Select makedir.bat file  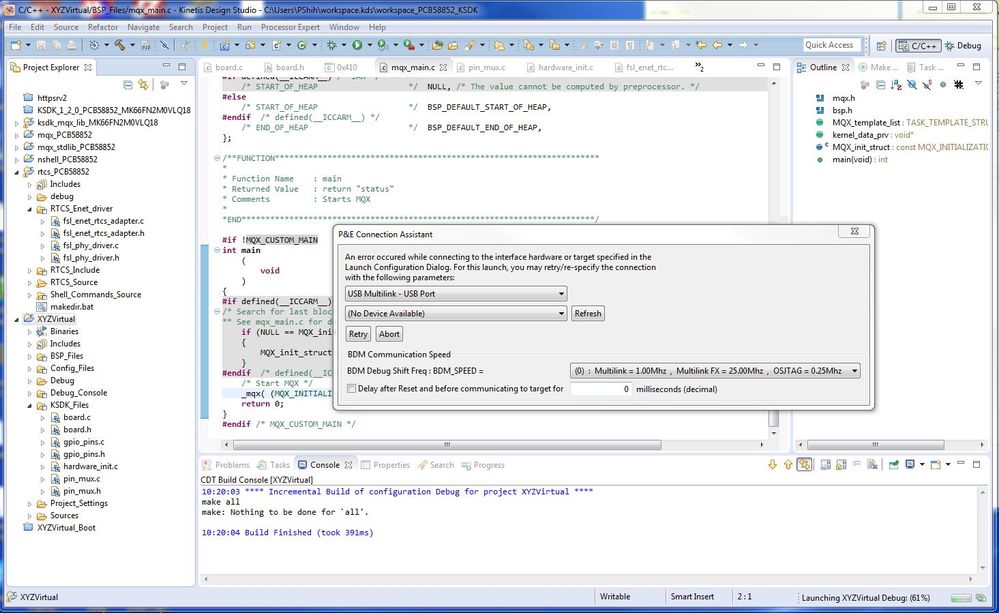point(71,306)
